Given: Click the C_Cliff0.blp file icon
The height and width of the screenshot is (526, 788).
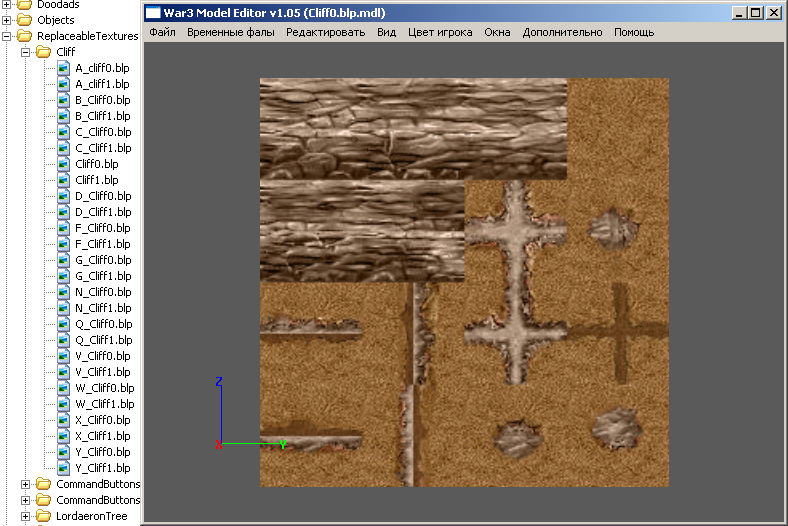Looking at the screenshot, I should (63, 132).
